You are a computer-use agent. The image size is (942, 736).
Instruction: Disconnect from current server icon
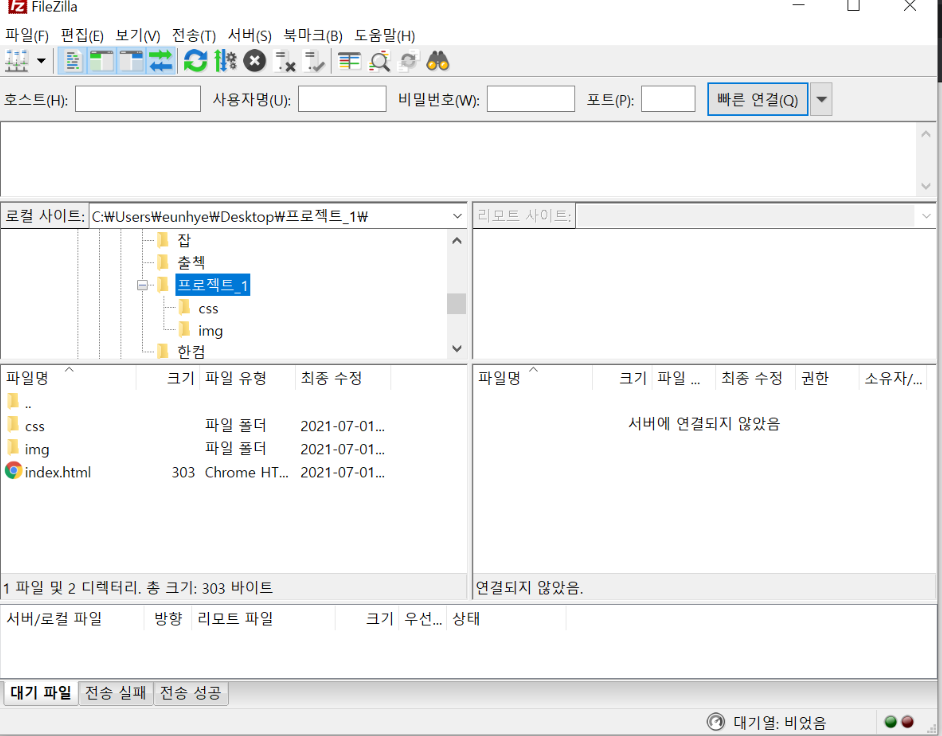click(x=285, y=61)
